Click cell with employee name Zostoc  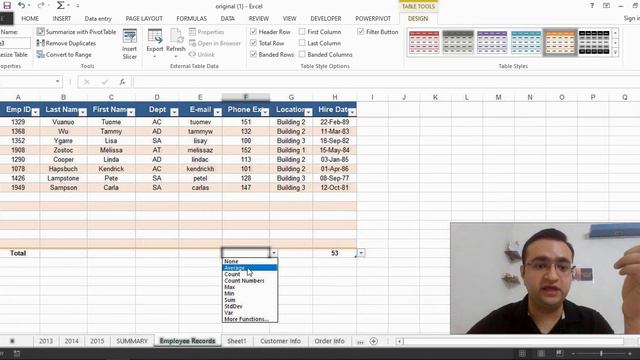(63, 150)
